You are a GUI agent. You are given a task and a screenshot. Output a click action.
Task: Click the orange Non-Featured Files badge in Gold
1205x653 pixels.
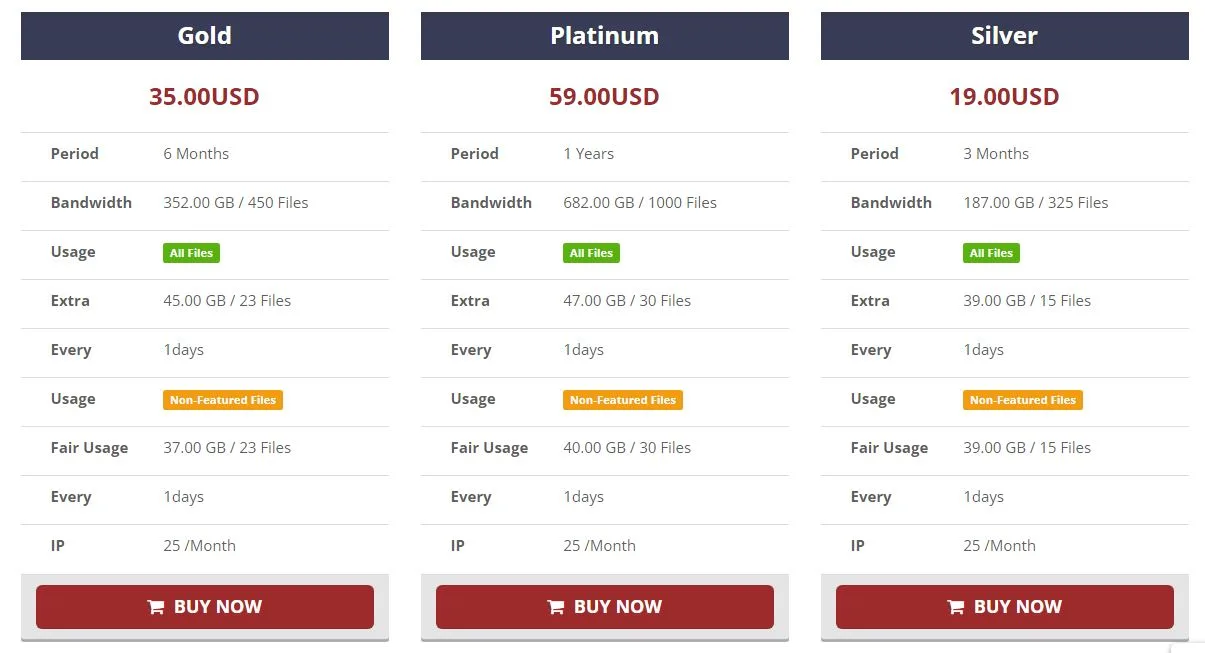tap(223, 400)
